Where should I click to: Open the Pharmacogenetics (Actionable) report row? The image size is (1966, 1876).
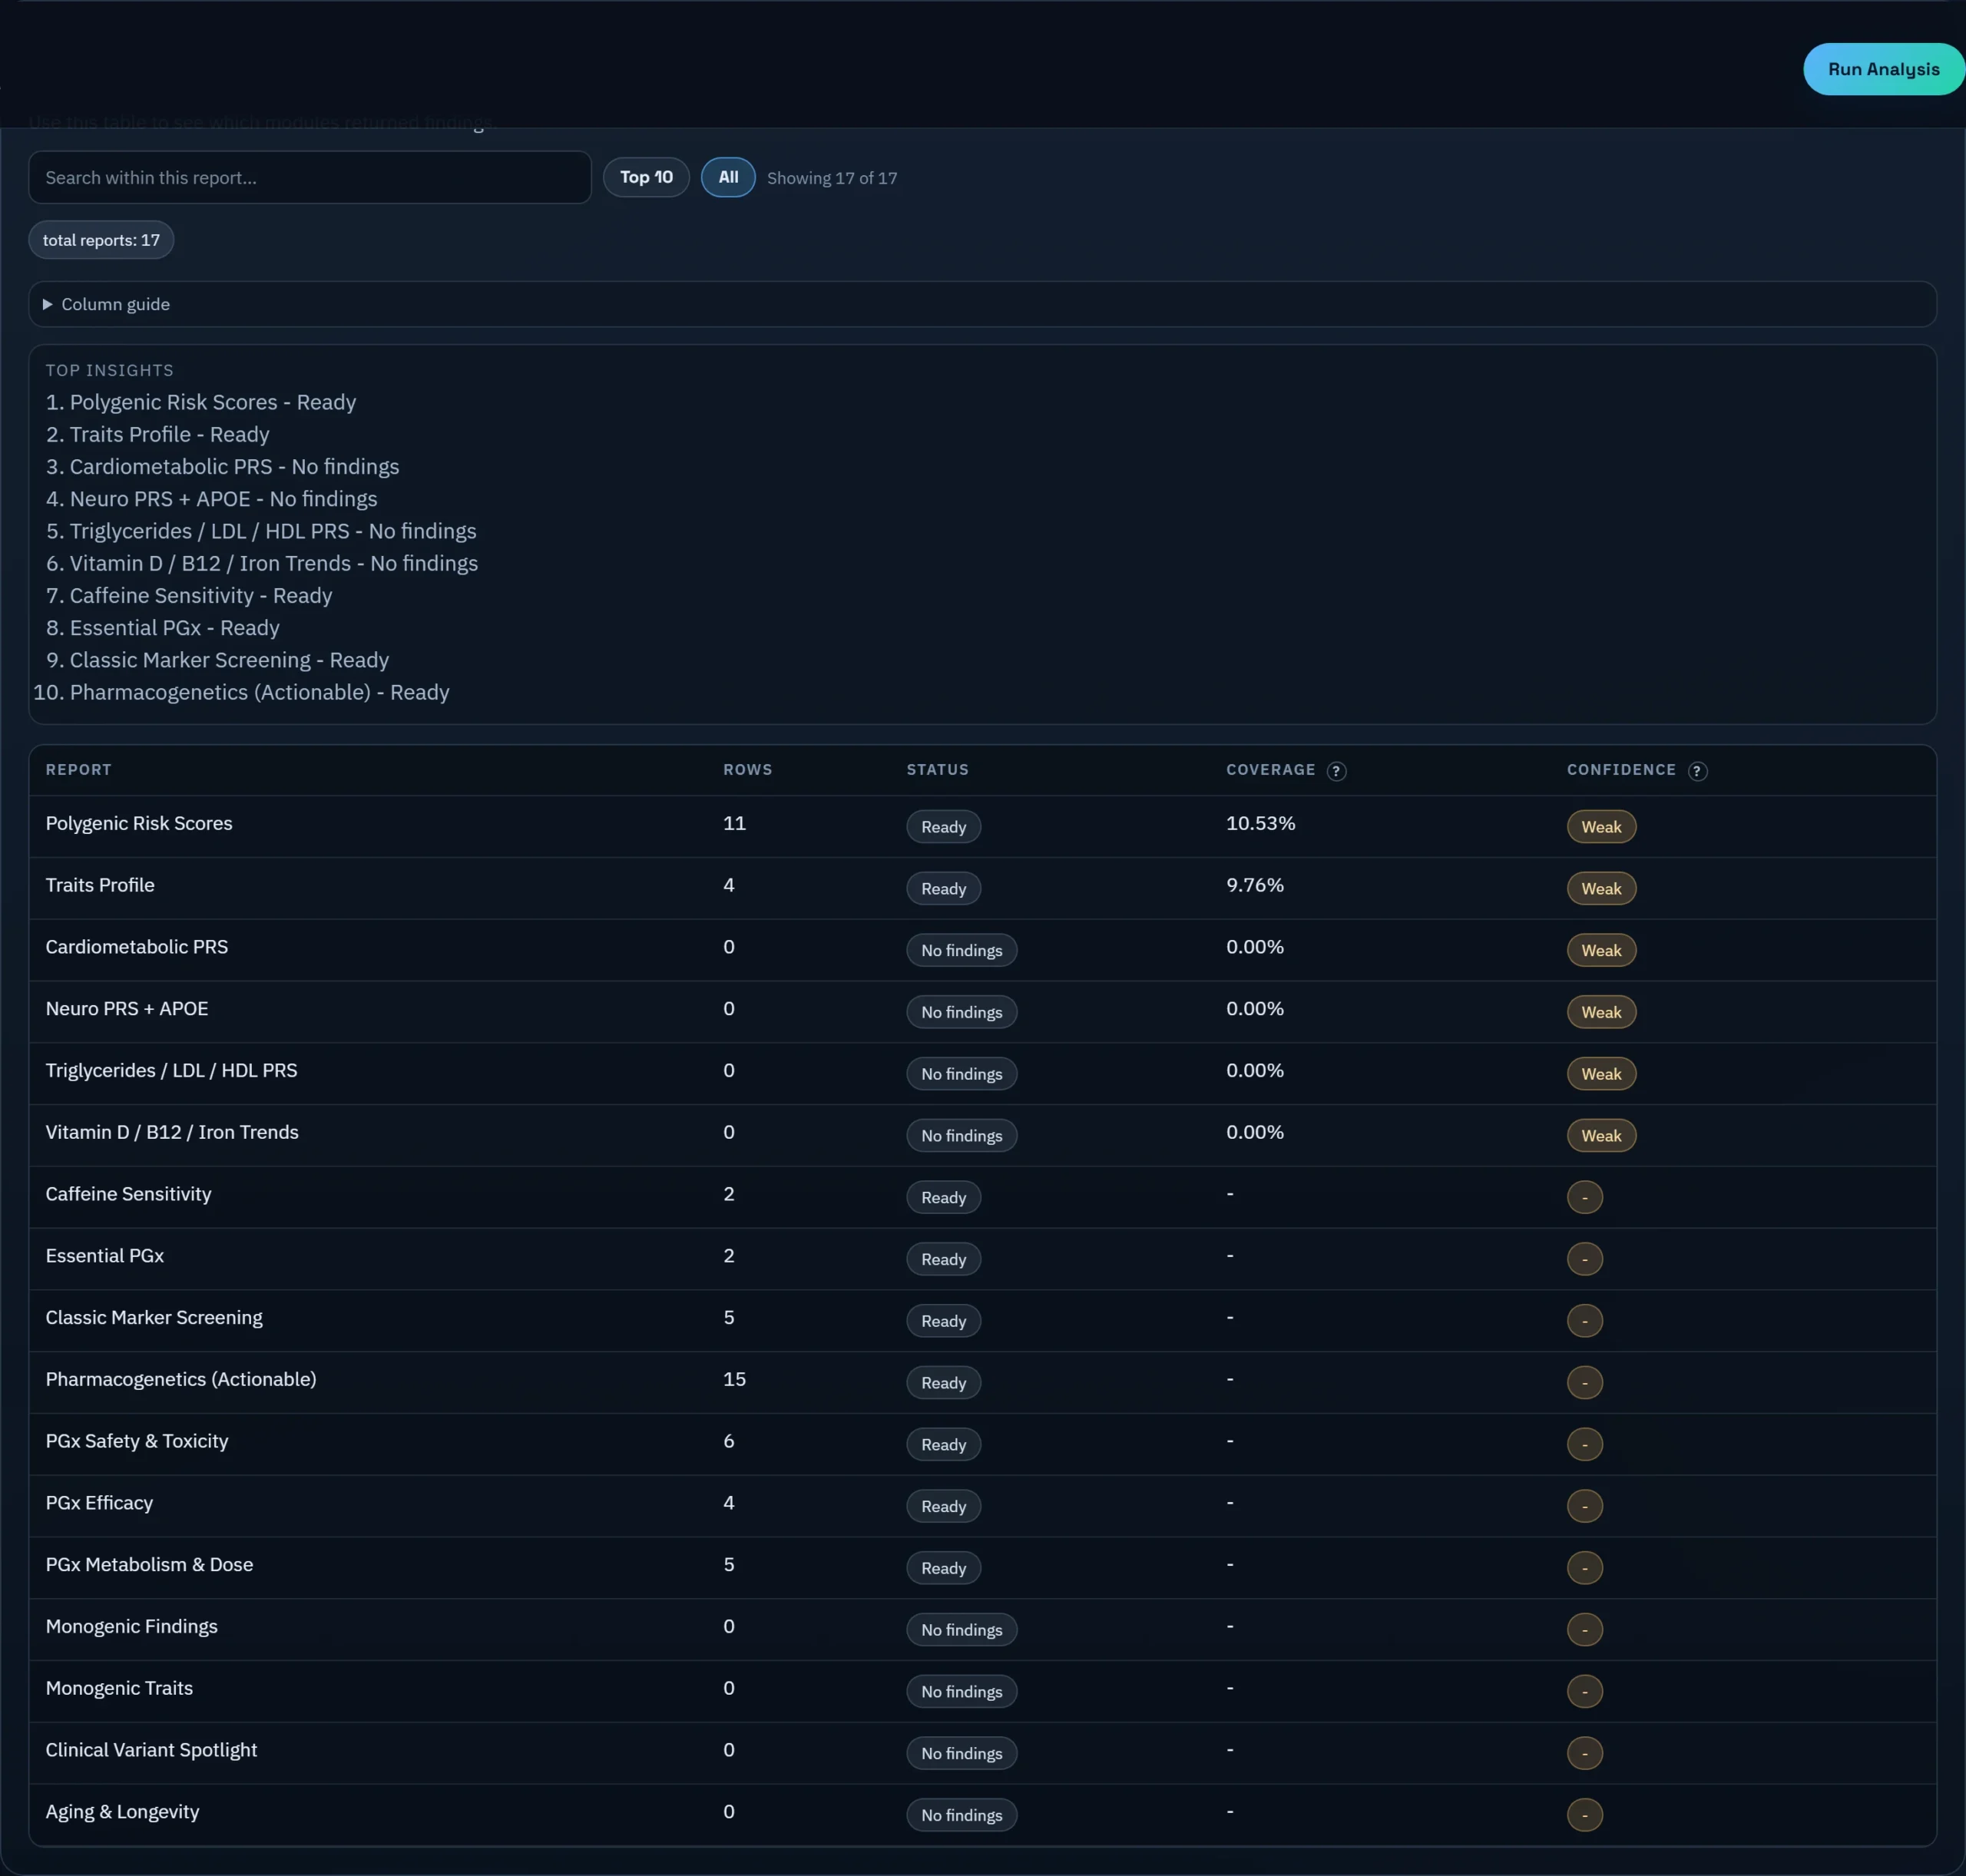click(181, 1379)
